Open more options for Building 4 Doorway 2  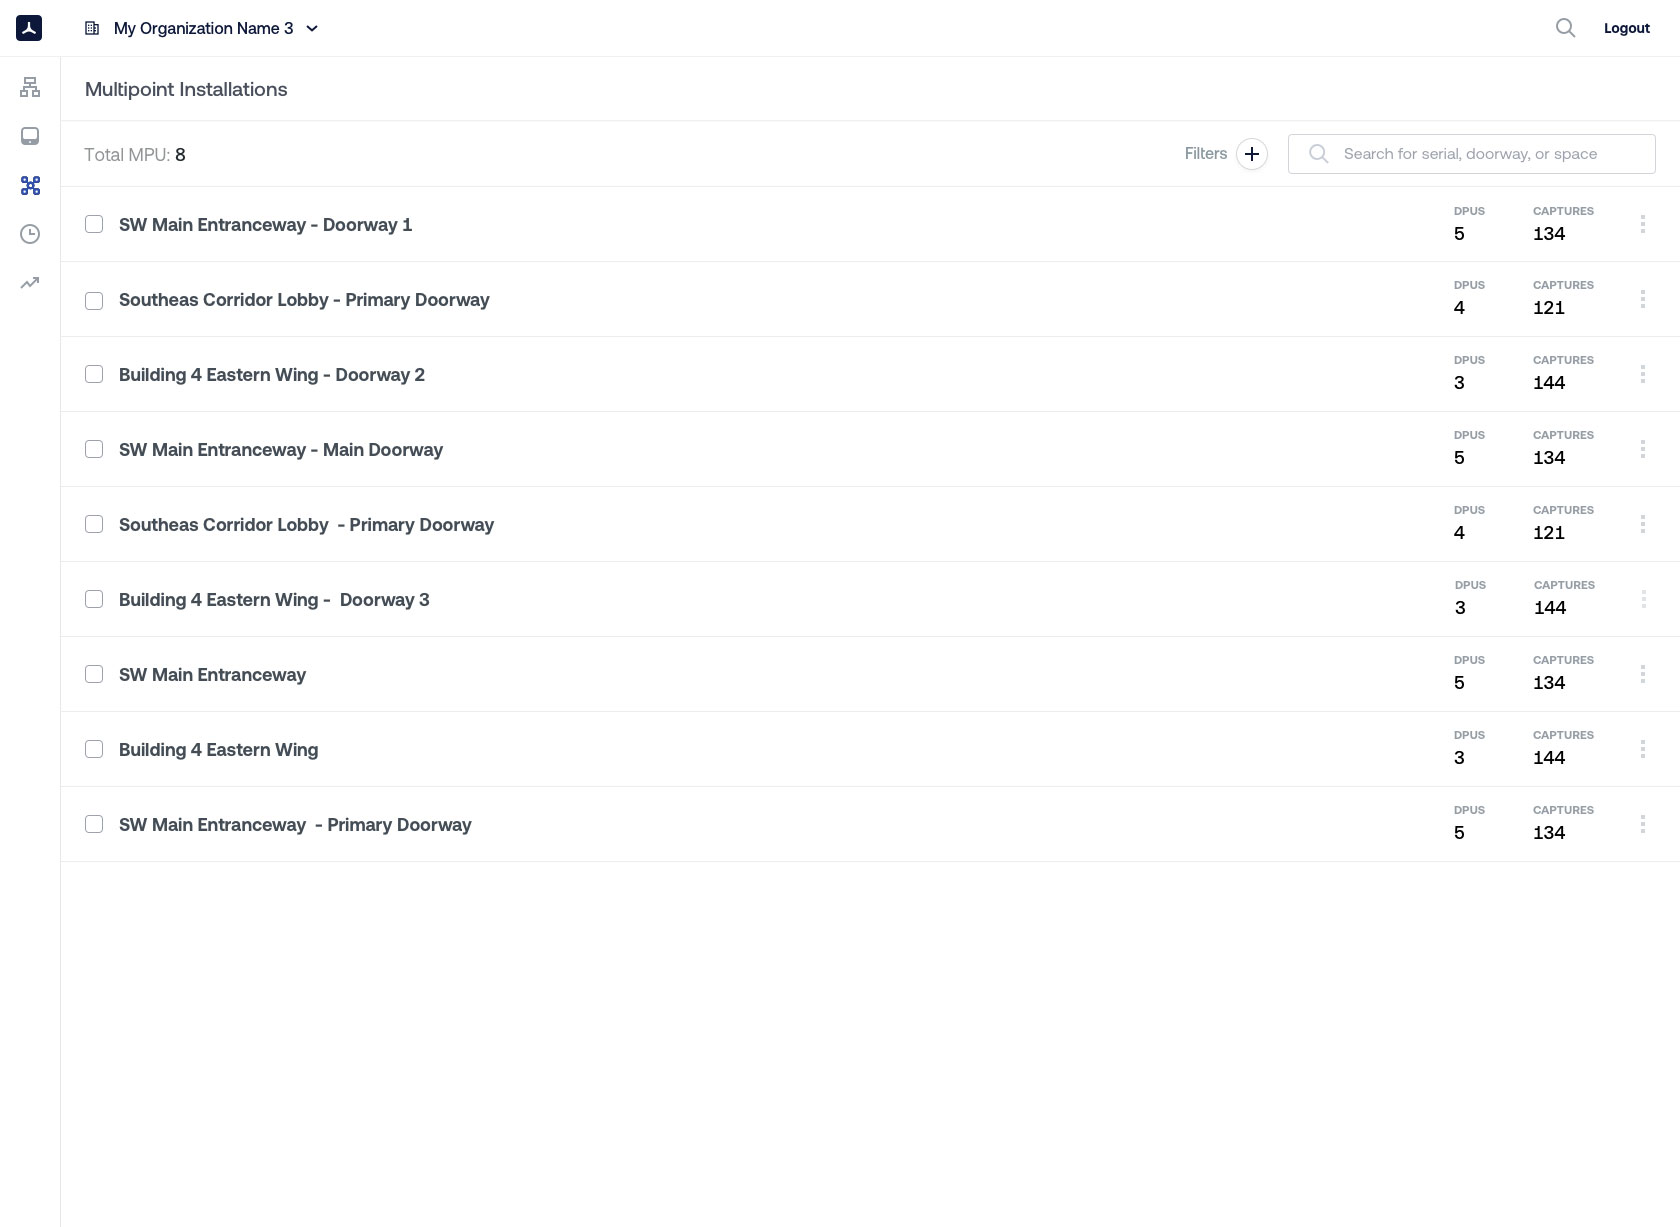coord(1642,374)
